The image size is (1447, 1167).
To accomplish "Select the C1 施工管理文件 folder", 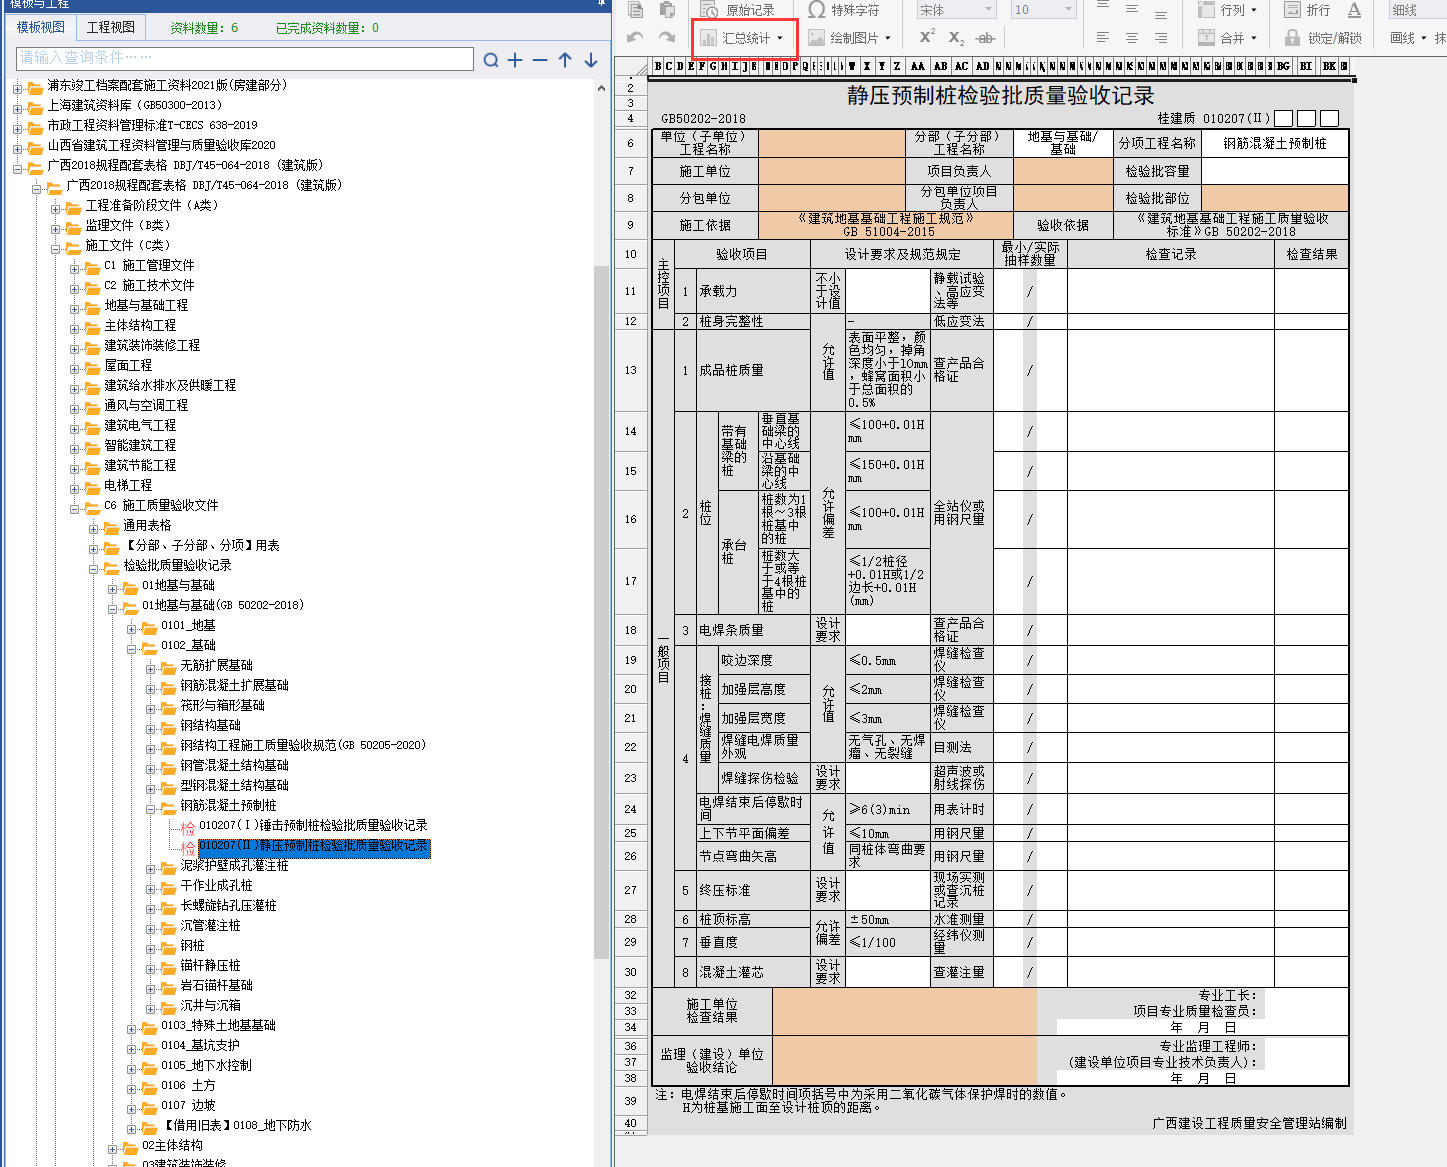I will pyautogui.click(x=149, y=265).
